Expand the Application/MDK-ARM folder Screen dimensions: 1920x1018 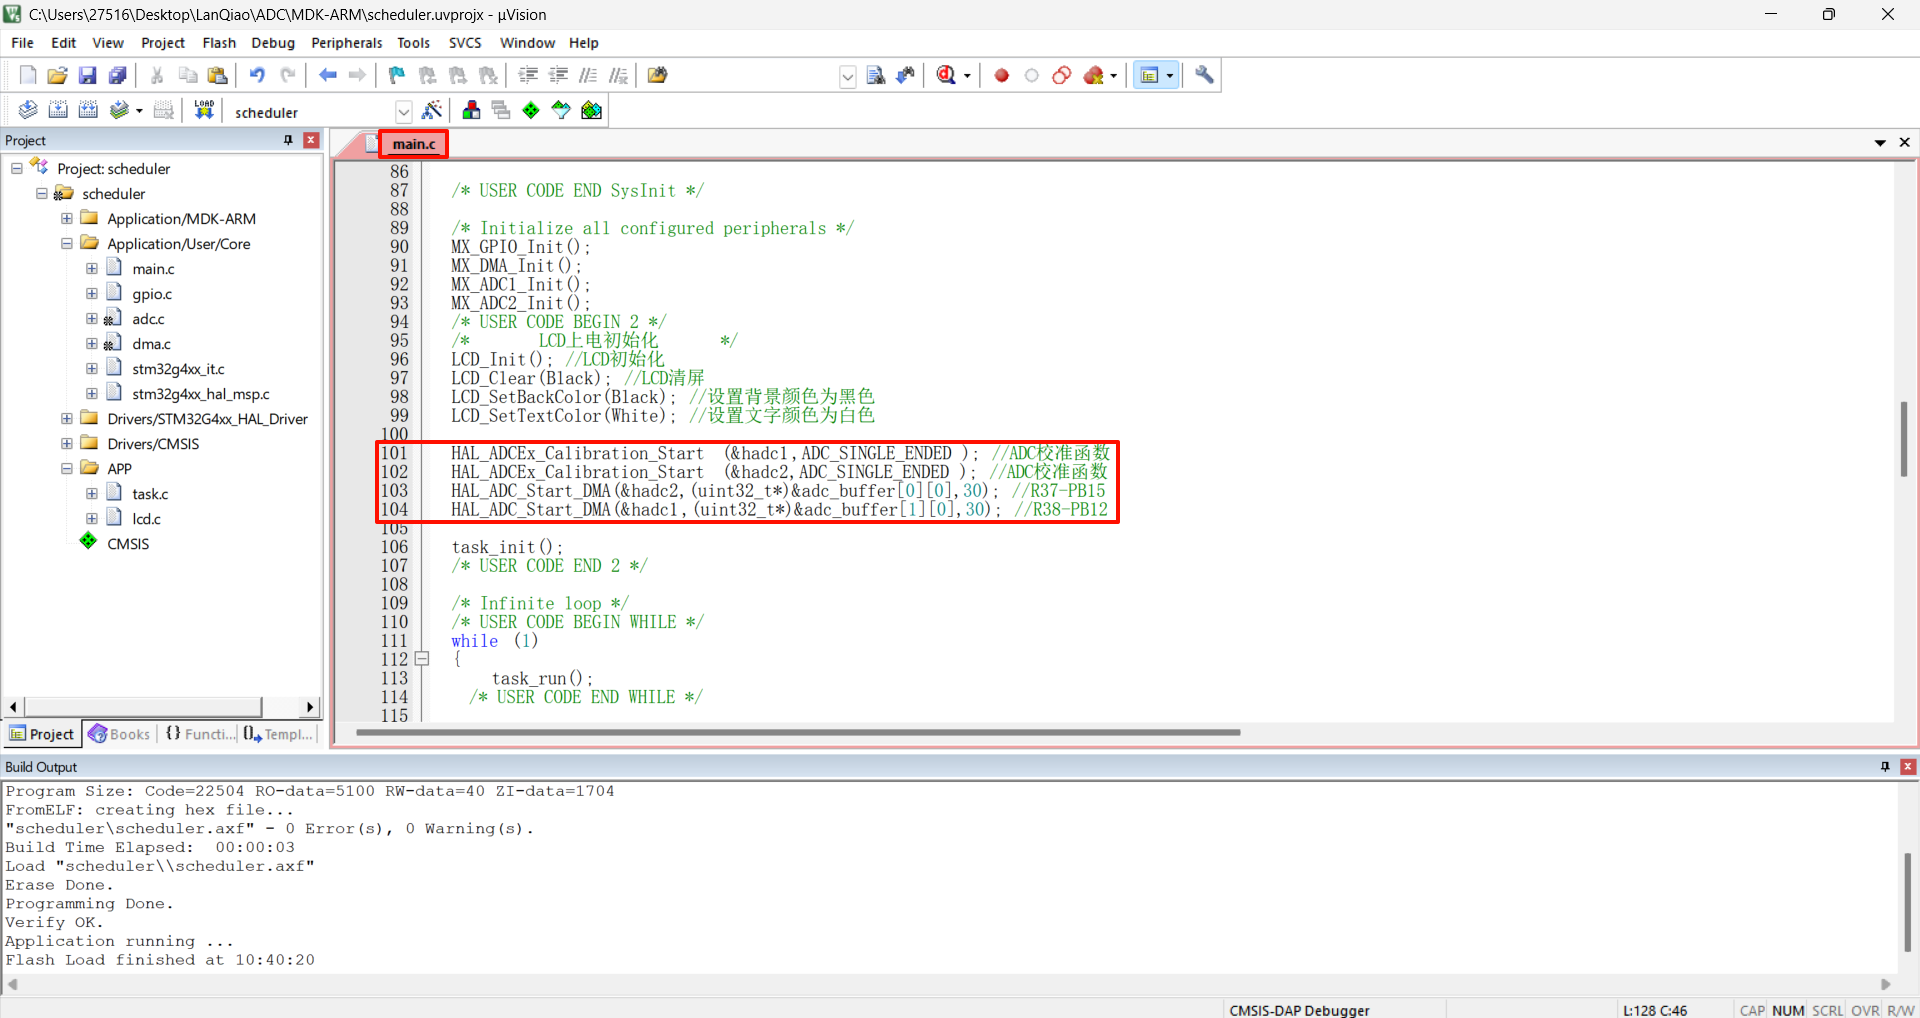pyautogui.click(x=67, y=218)
